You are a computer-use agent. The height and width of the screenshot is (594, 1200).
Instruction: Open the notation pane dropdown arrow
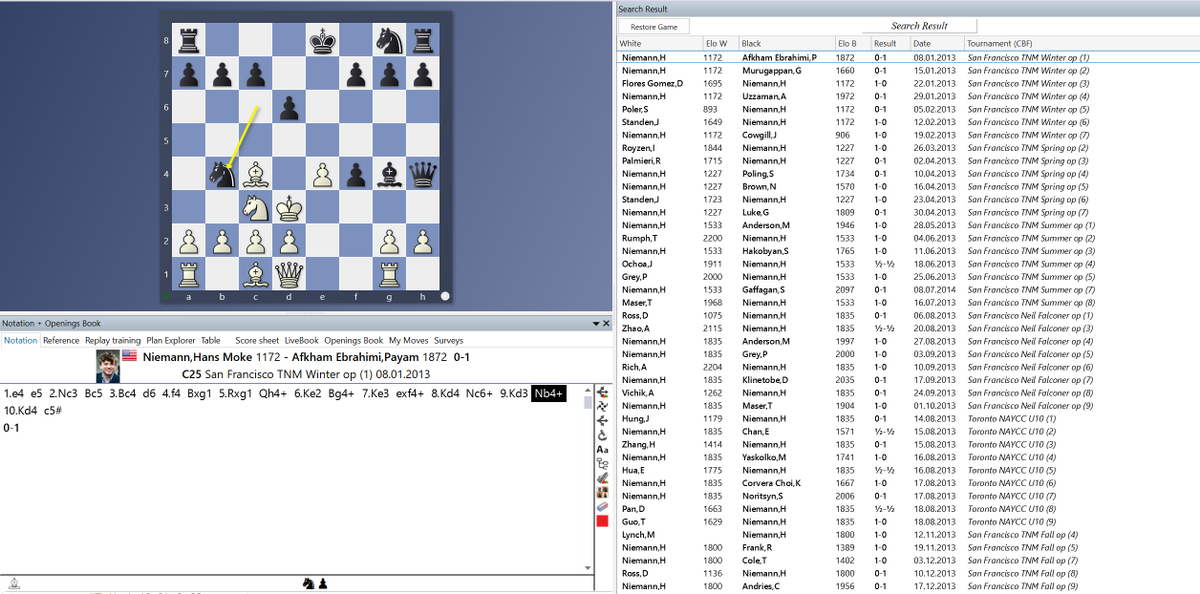[594, 324]
